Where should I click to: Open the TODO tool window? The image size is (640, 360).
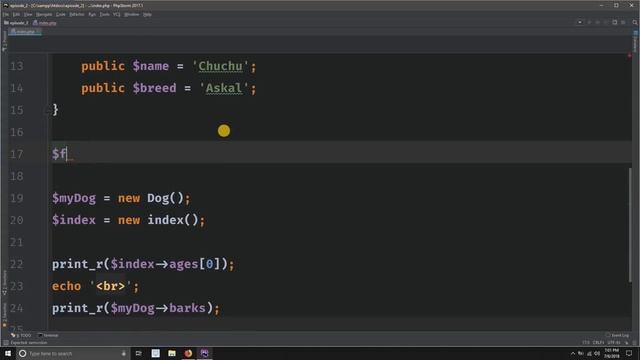[x=21, y=336]
